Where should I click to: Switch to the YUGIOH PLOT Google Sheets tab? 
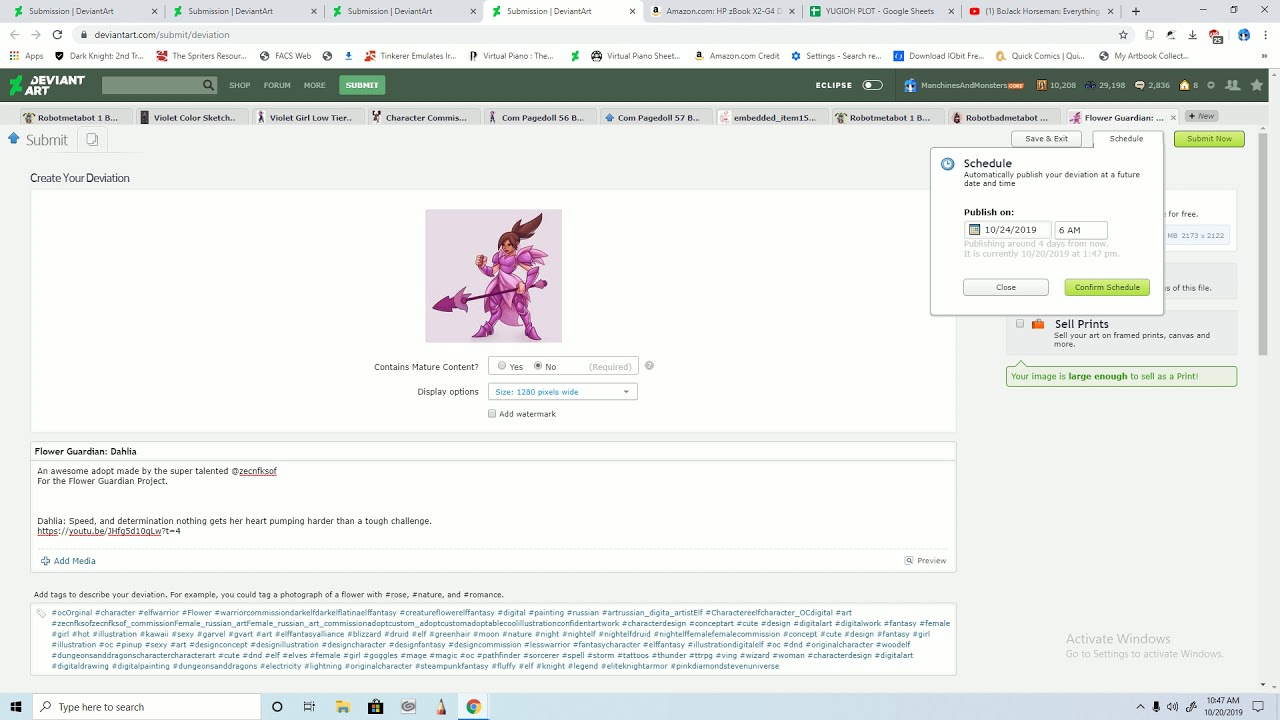[880, 11]
